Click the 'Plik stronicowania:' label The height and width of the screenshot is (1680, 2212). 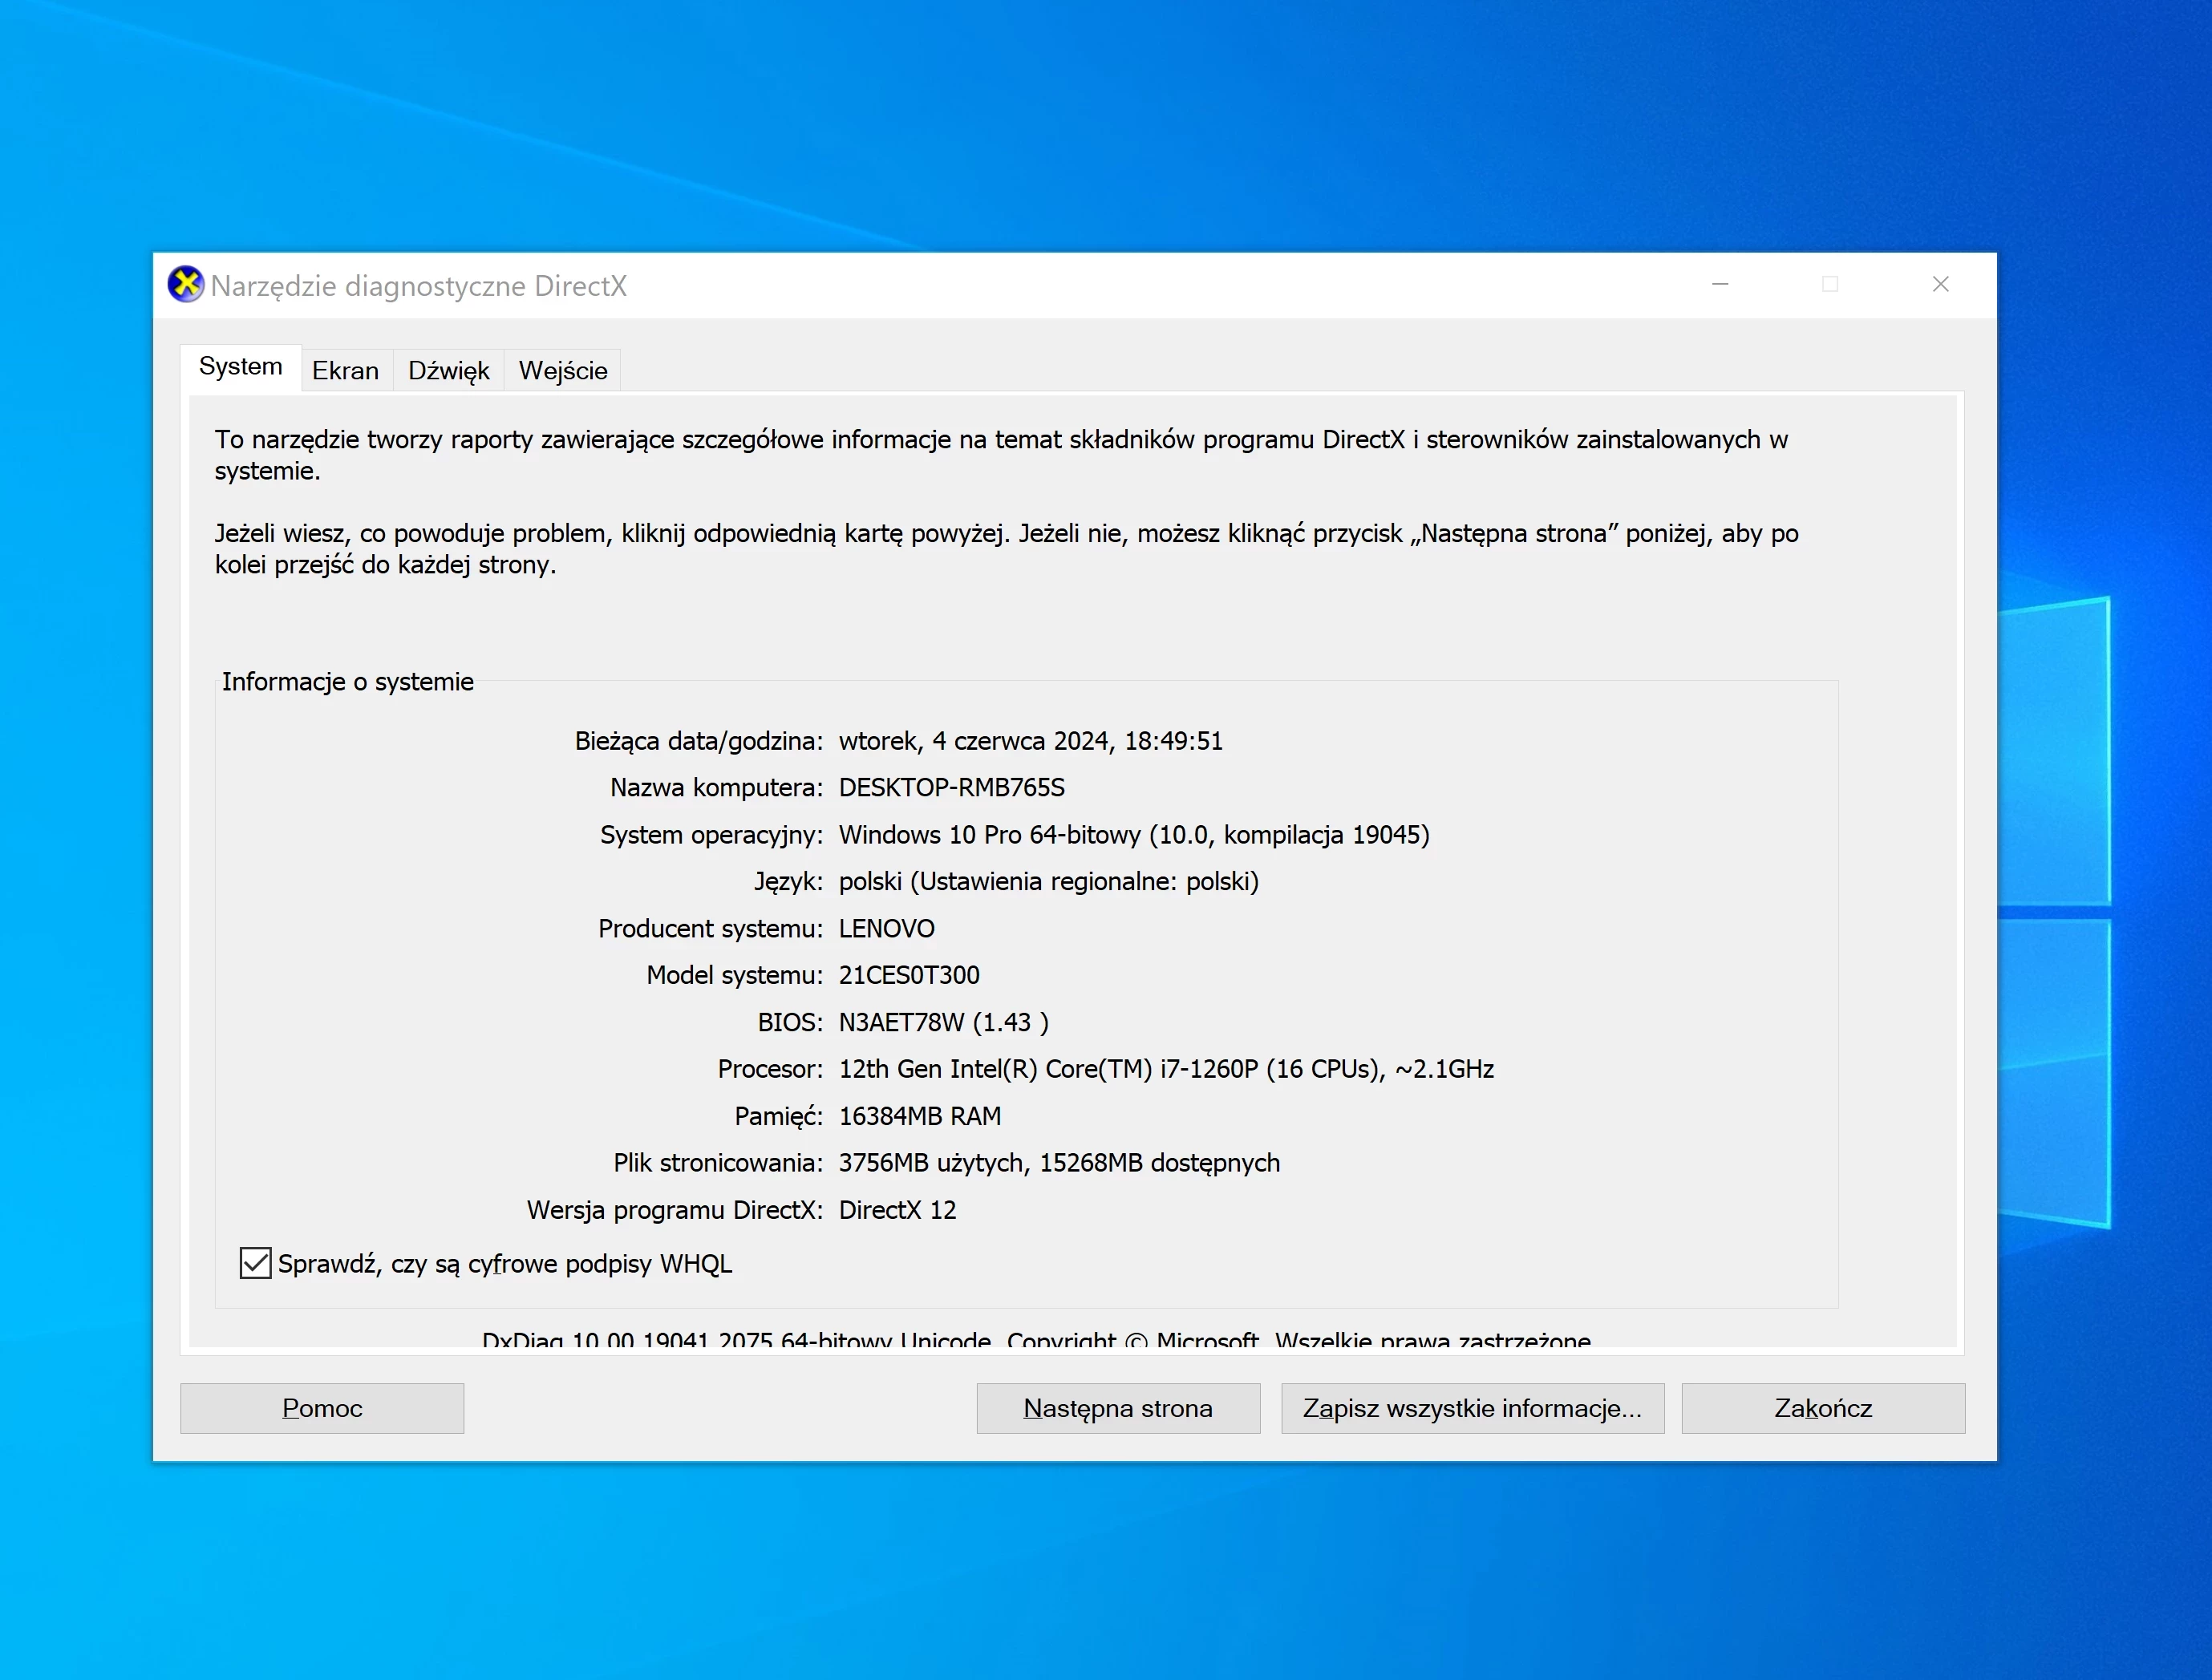718,1163
